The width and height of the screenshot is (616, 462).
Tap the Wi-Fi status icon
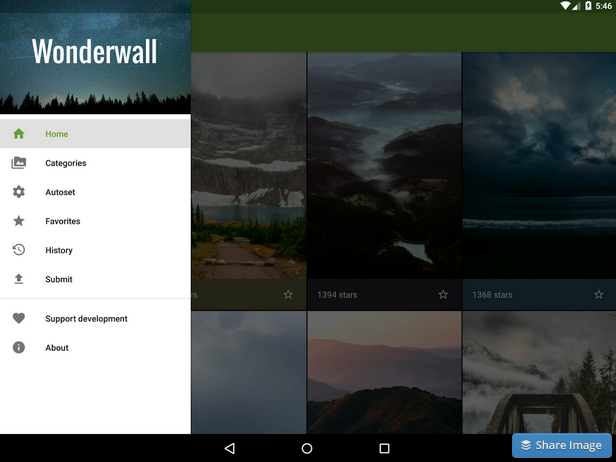click(565, 6)
